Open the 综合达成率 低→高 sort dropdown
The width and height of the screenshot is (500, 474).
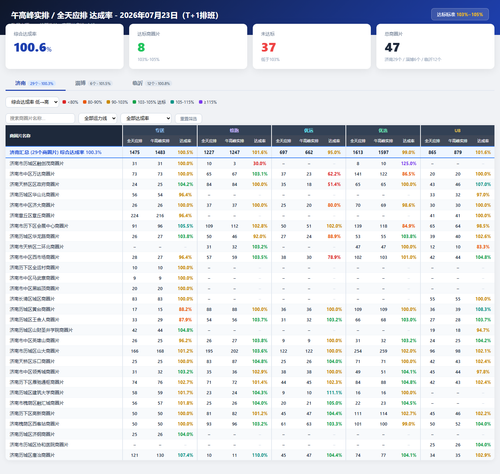click(32, 102)
